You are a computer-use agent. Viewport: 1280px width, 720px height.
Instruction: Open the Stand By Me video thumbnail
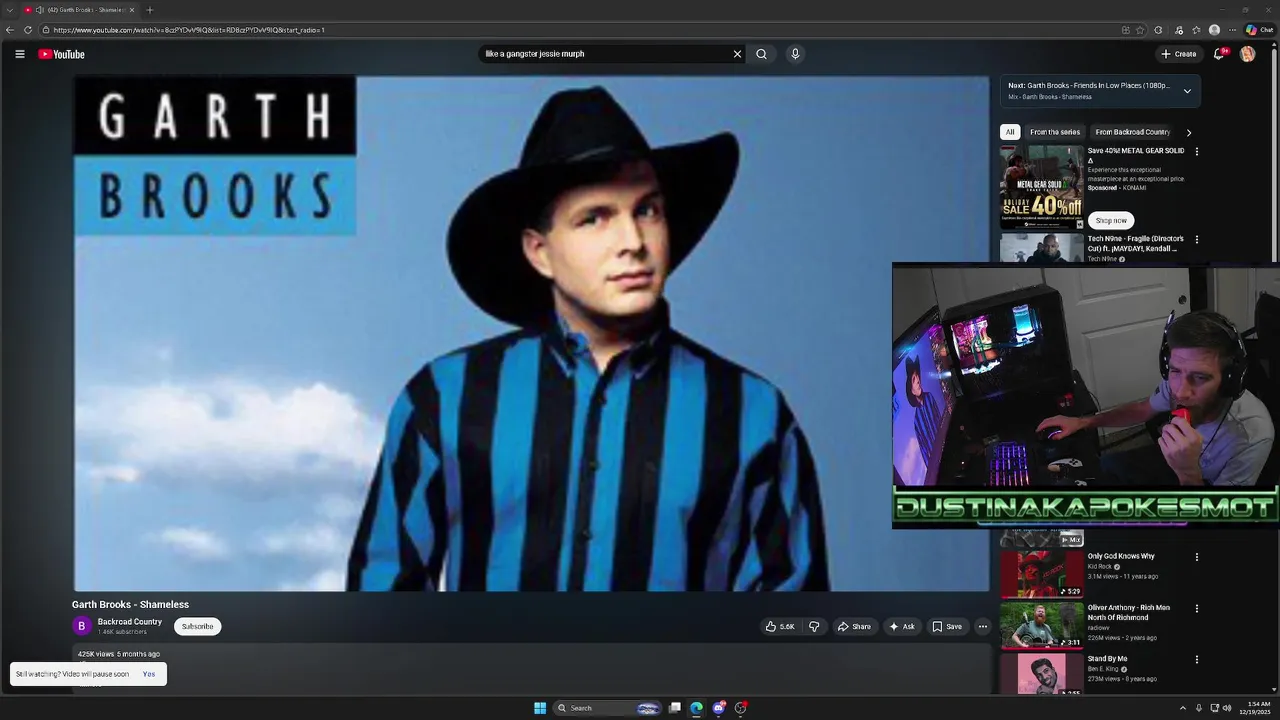pos(1041,674)
